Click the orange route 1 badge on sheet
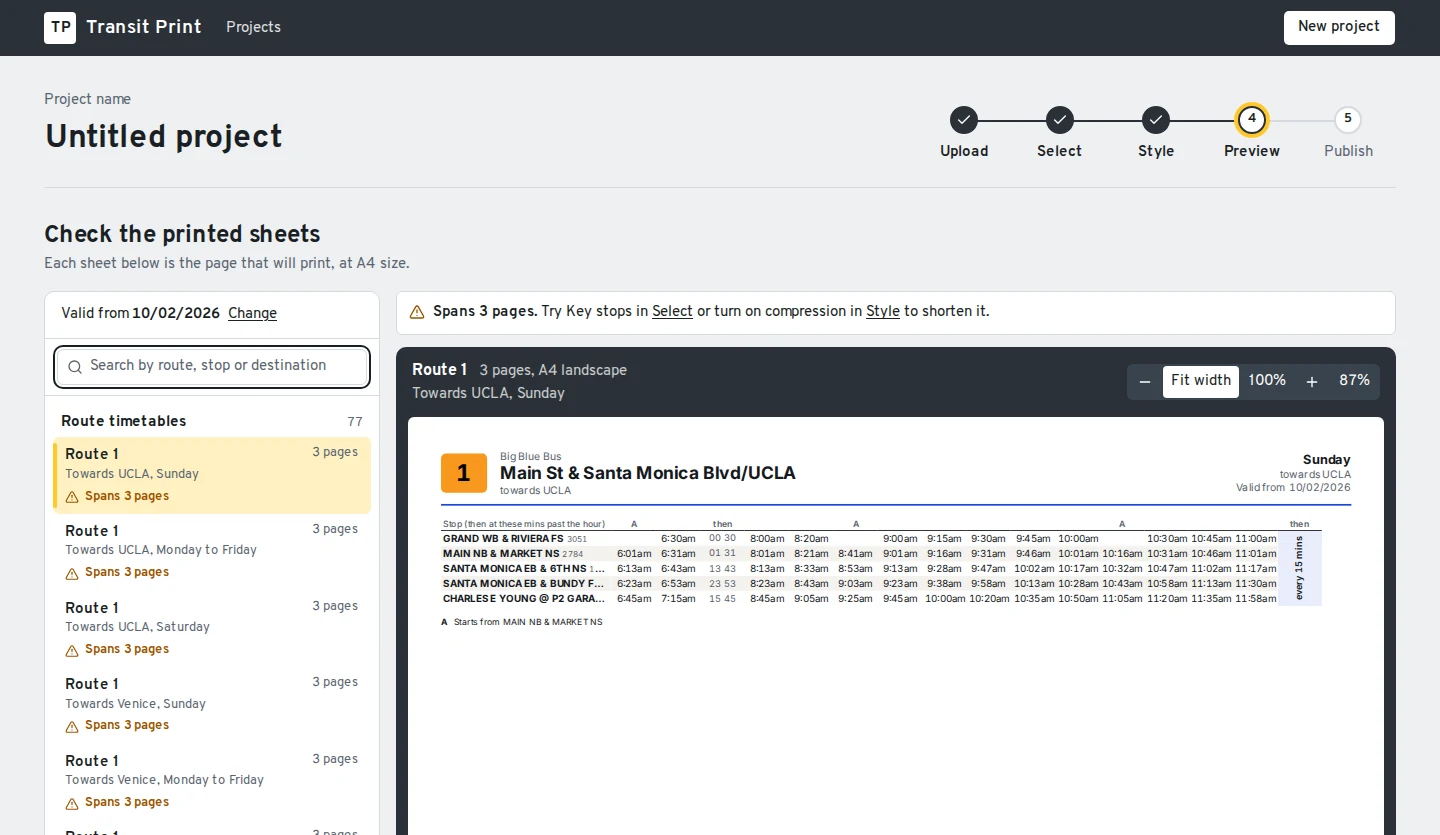Viewport: 1440px width, 835px height. 464,473
